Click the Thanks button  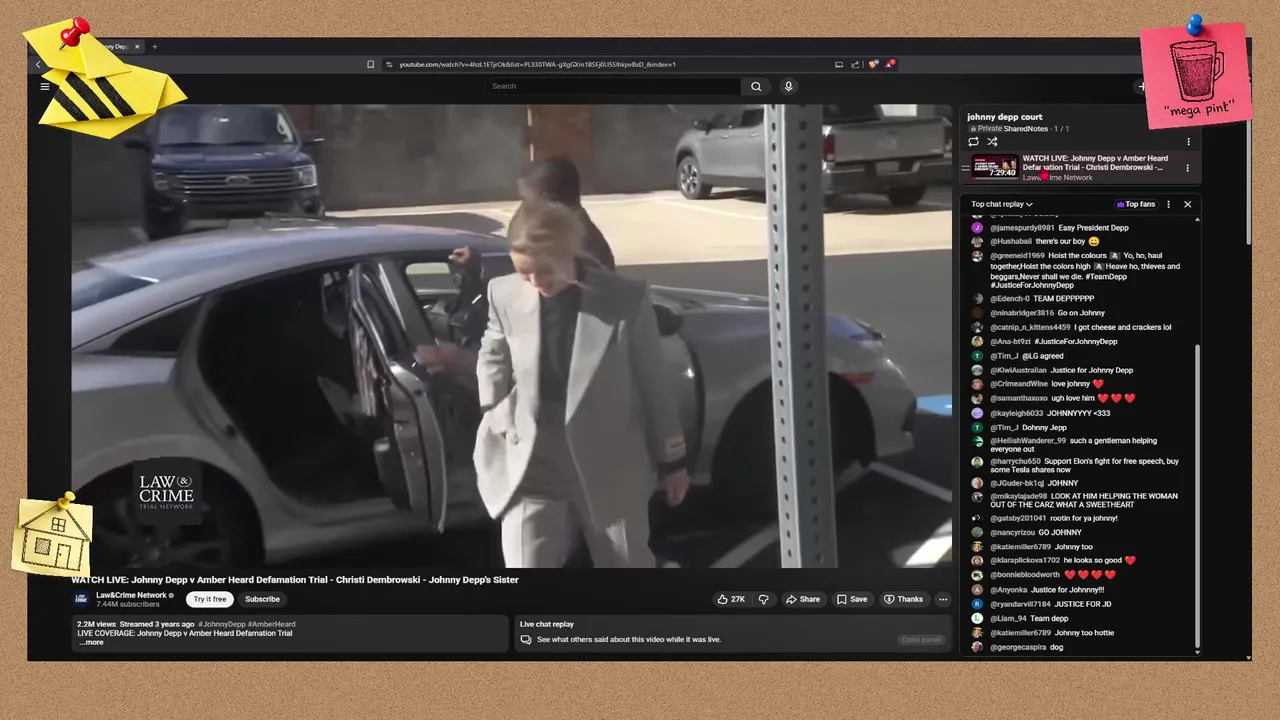[x=903, y=599]
